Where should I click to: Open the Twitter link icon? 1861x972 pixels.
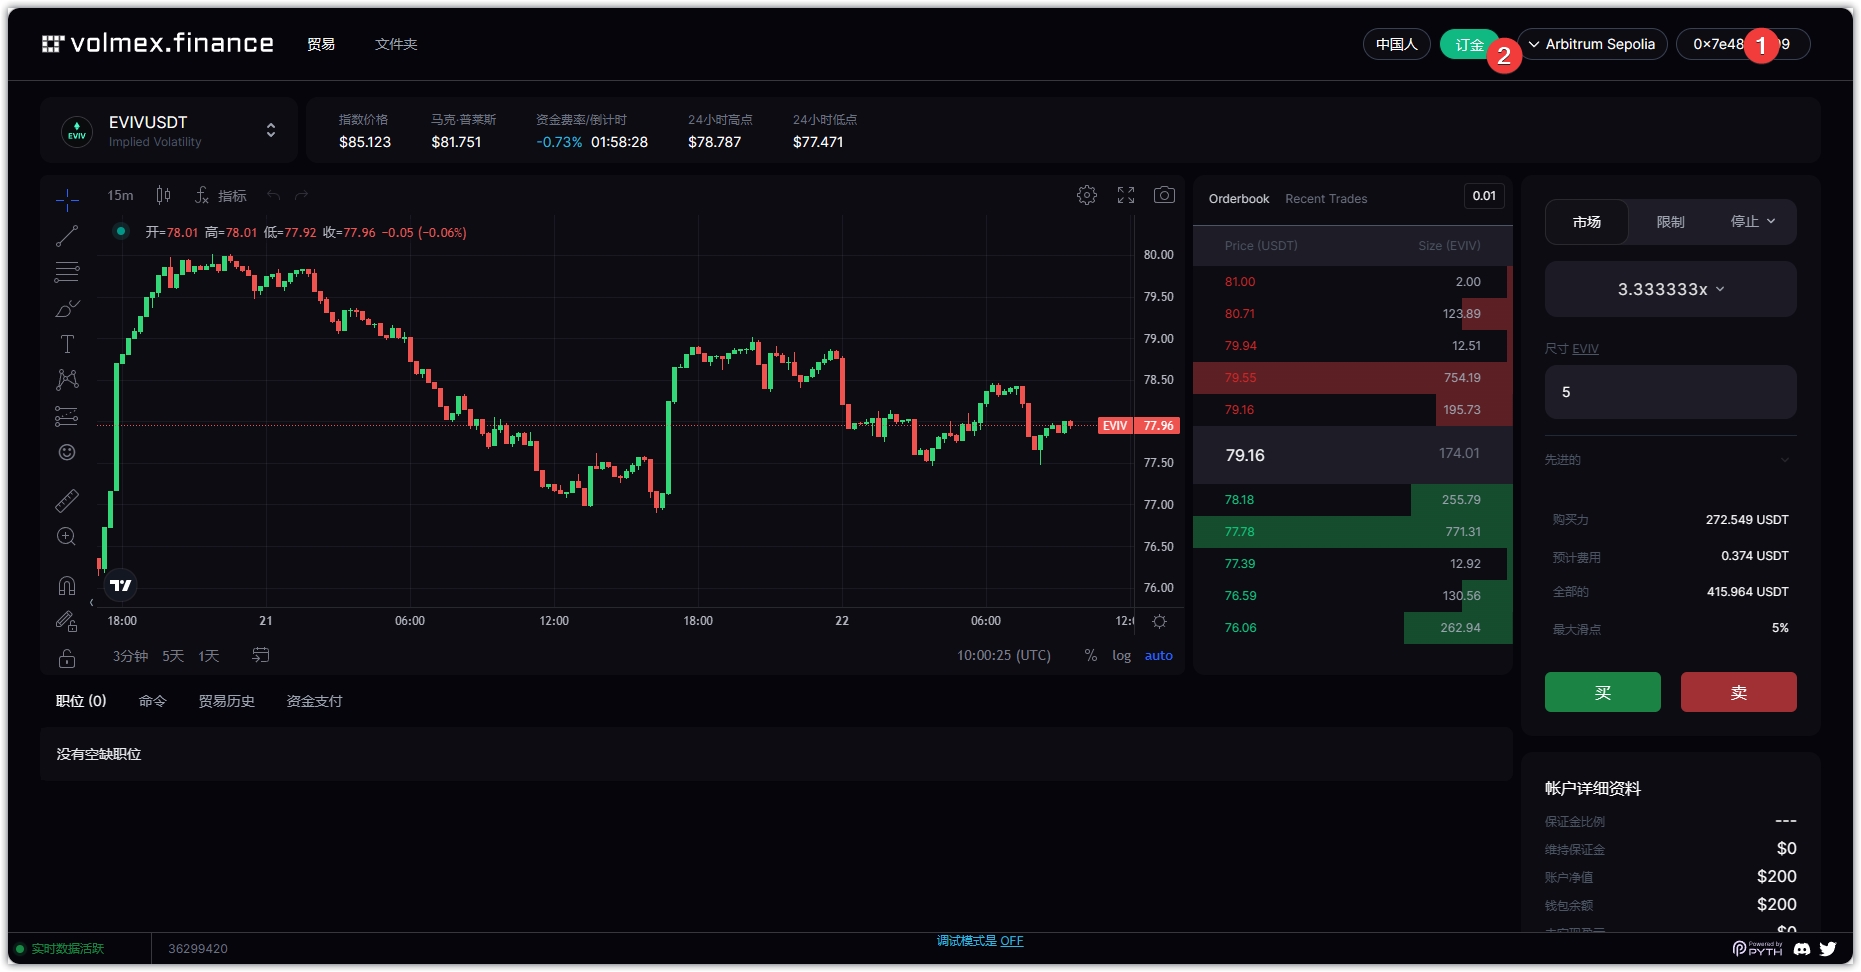pyautogui.click(x=1828, y=949)
